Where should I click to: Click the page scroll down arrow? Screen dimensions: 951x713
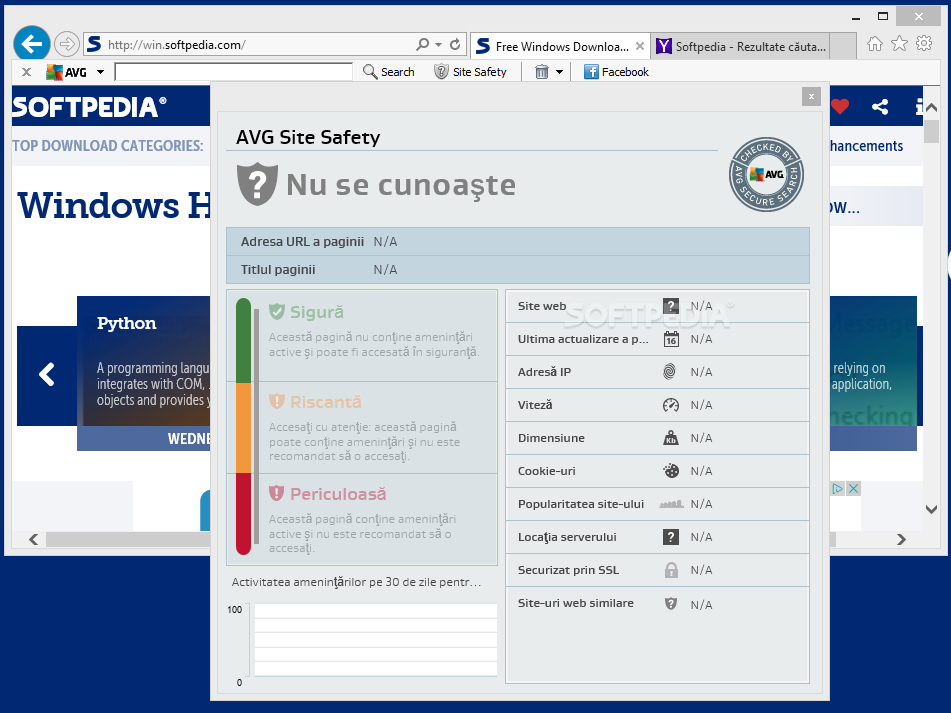(x=931, y=509)
